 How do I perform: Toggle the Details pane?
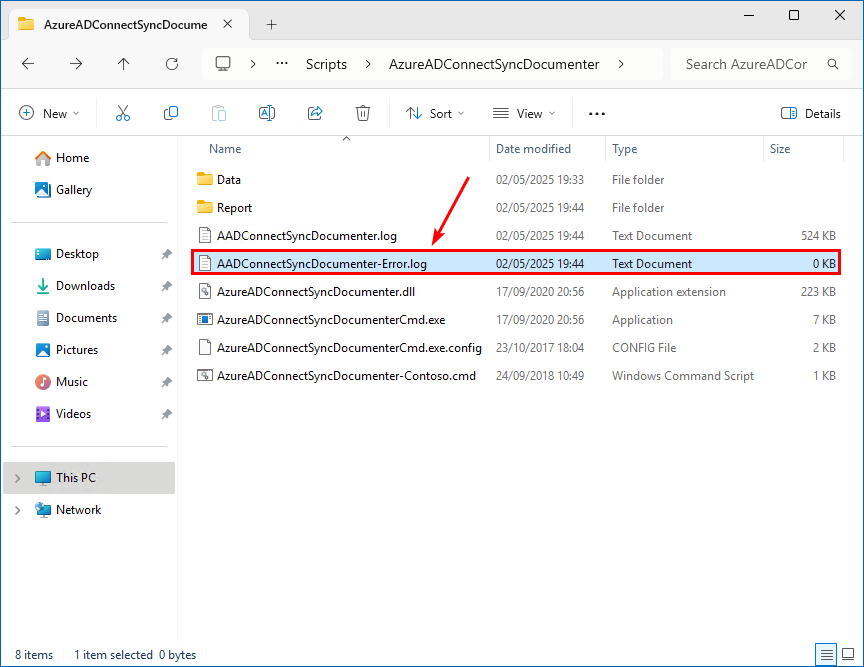[811, 114]
